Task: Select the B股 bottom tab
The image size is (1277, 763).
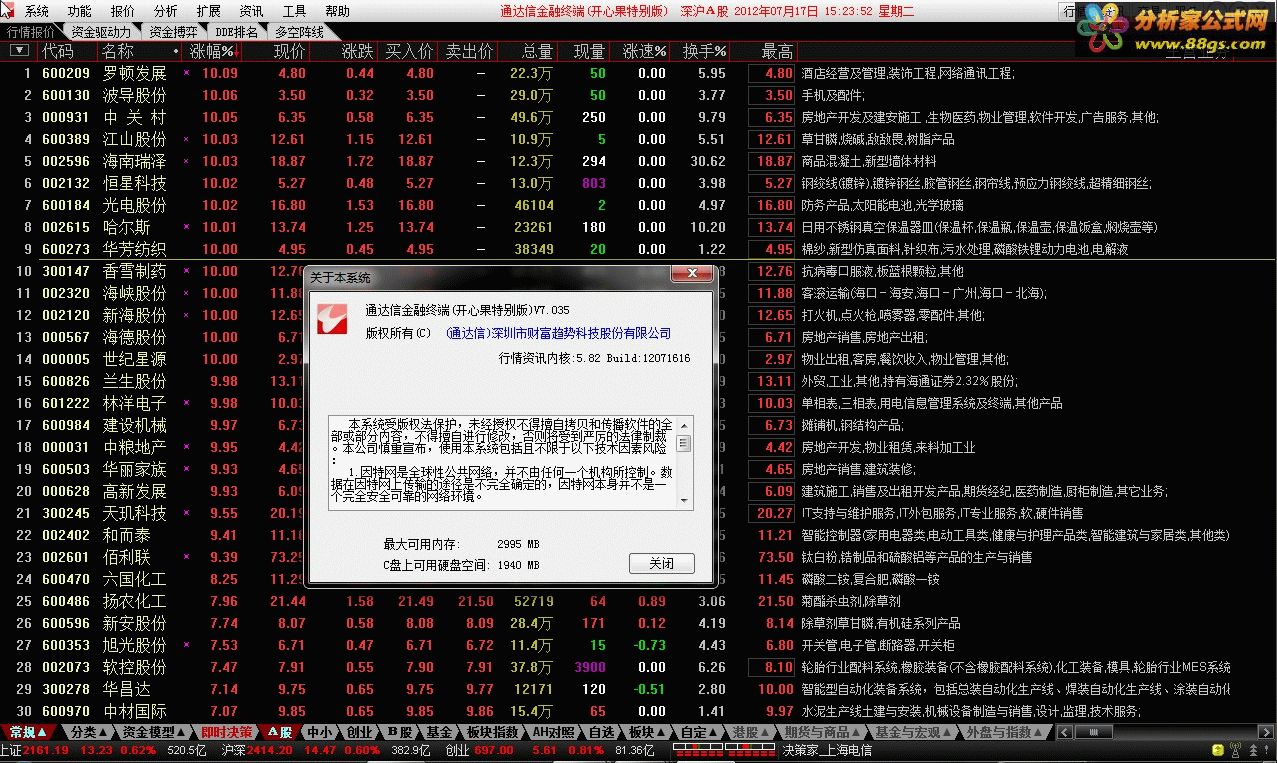Action: coord(399,733)
